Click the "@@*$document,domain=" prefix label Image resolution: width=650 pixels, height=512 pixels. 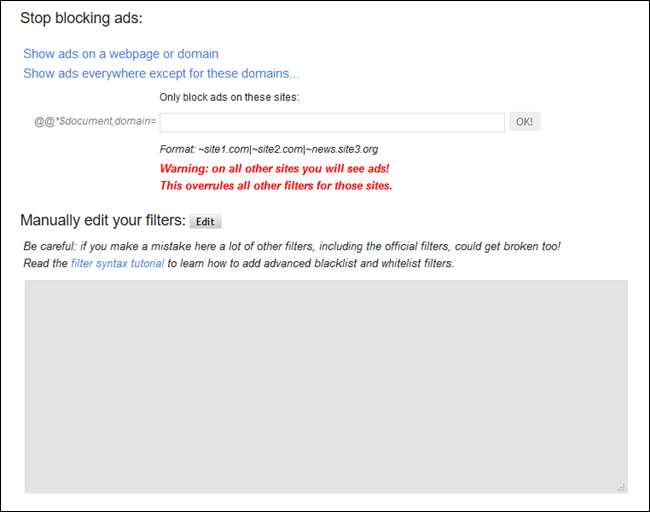tap(94, 122)
